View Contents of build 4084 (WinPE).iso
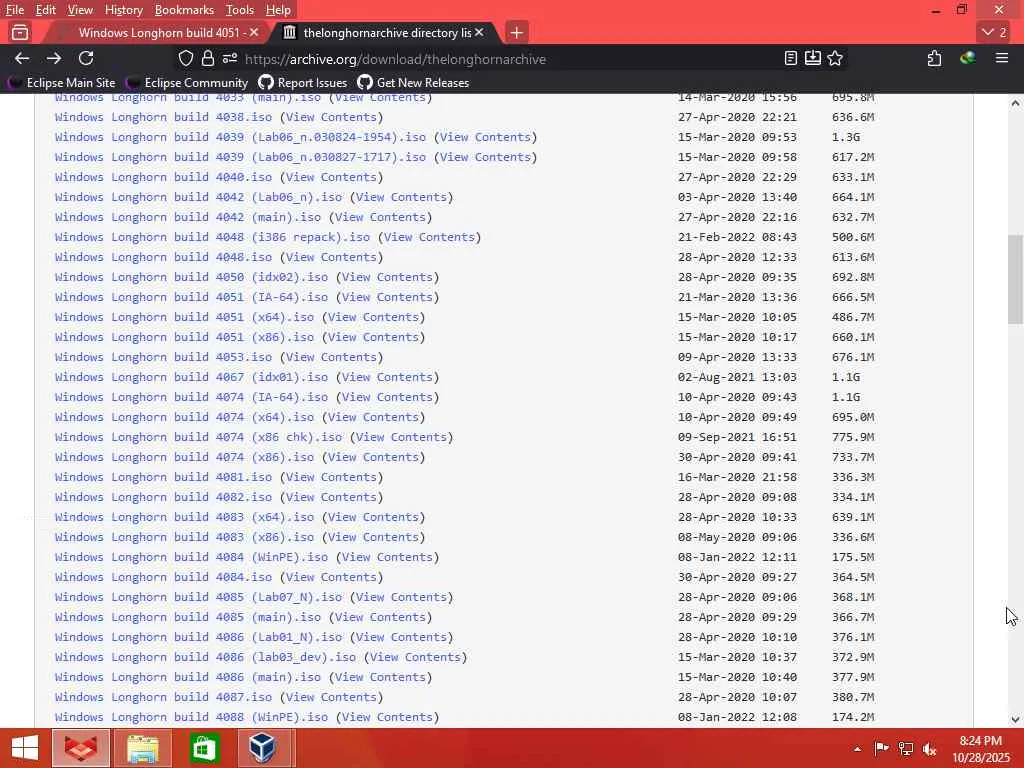The image size is (1024, 768). (387, 557)
